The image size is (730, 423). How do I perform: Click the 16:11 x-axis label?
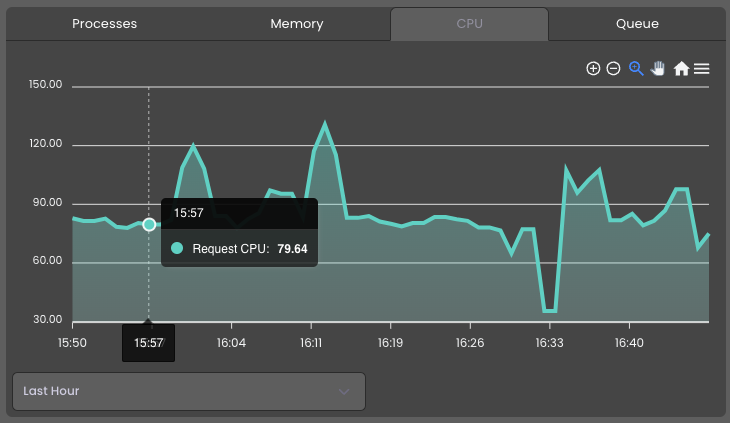coord(311,343)
